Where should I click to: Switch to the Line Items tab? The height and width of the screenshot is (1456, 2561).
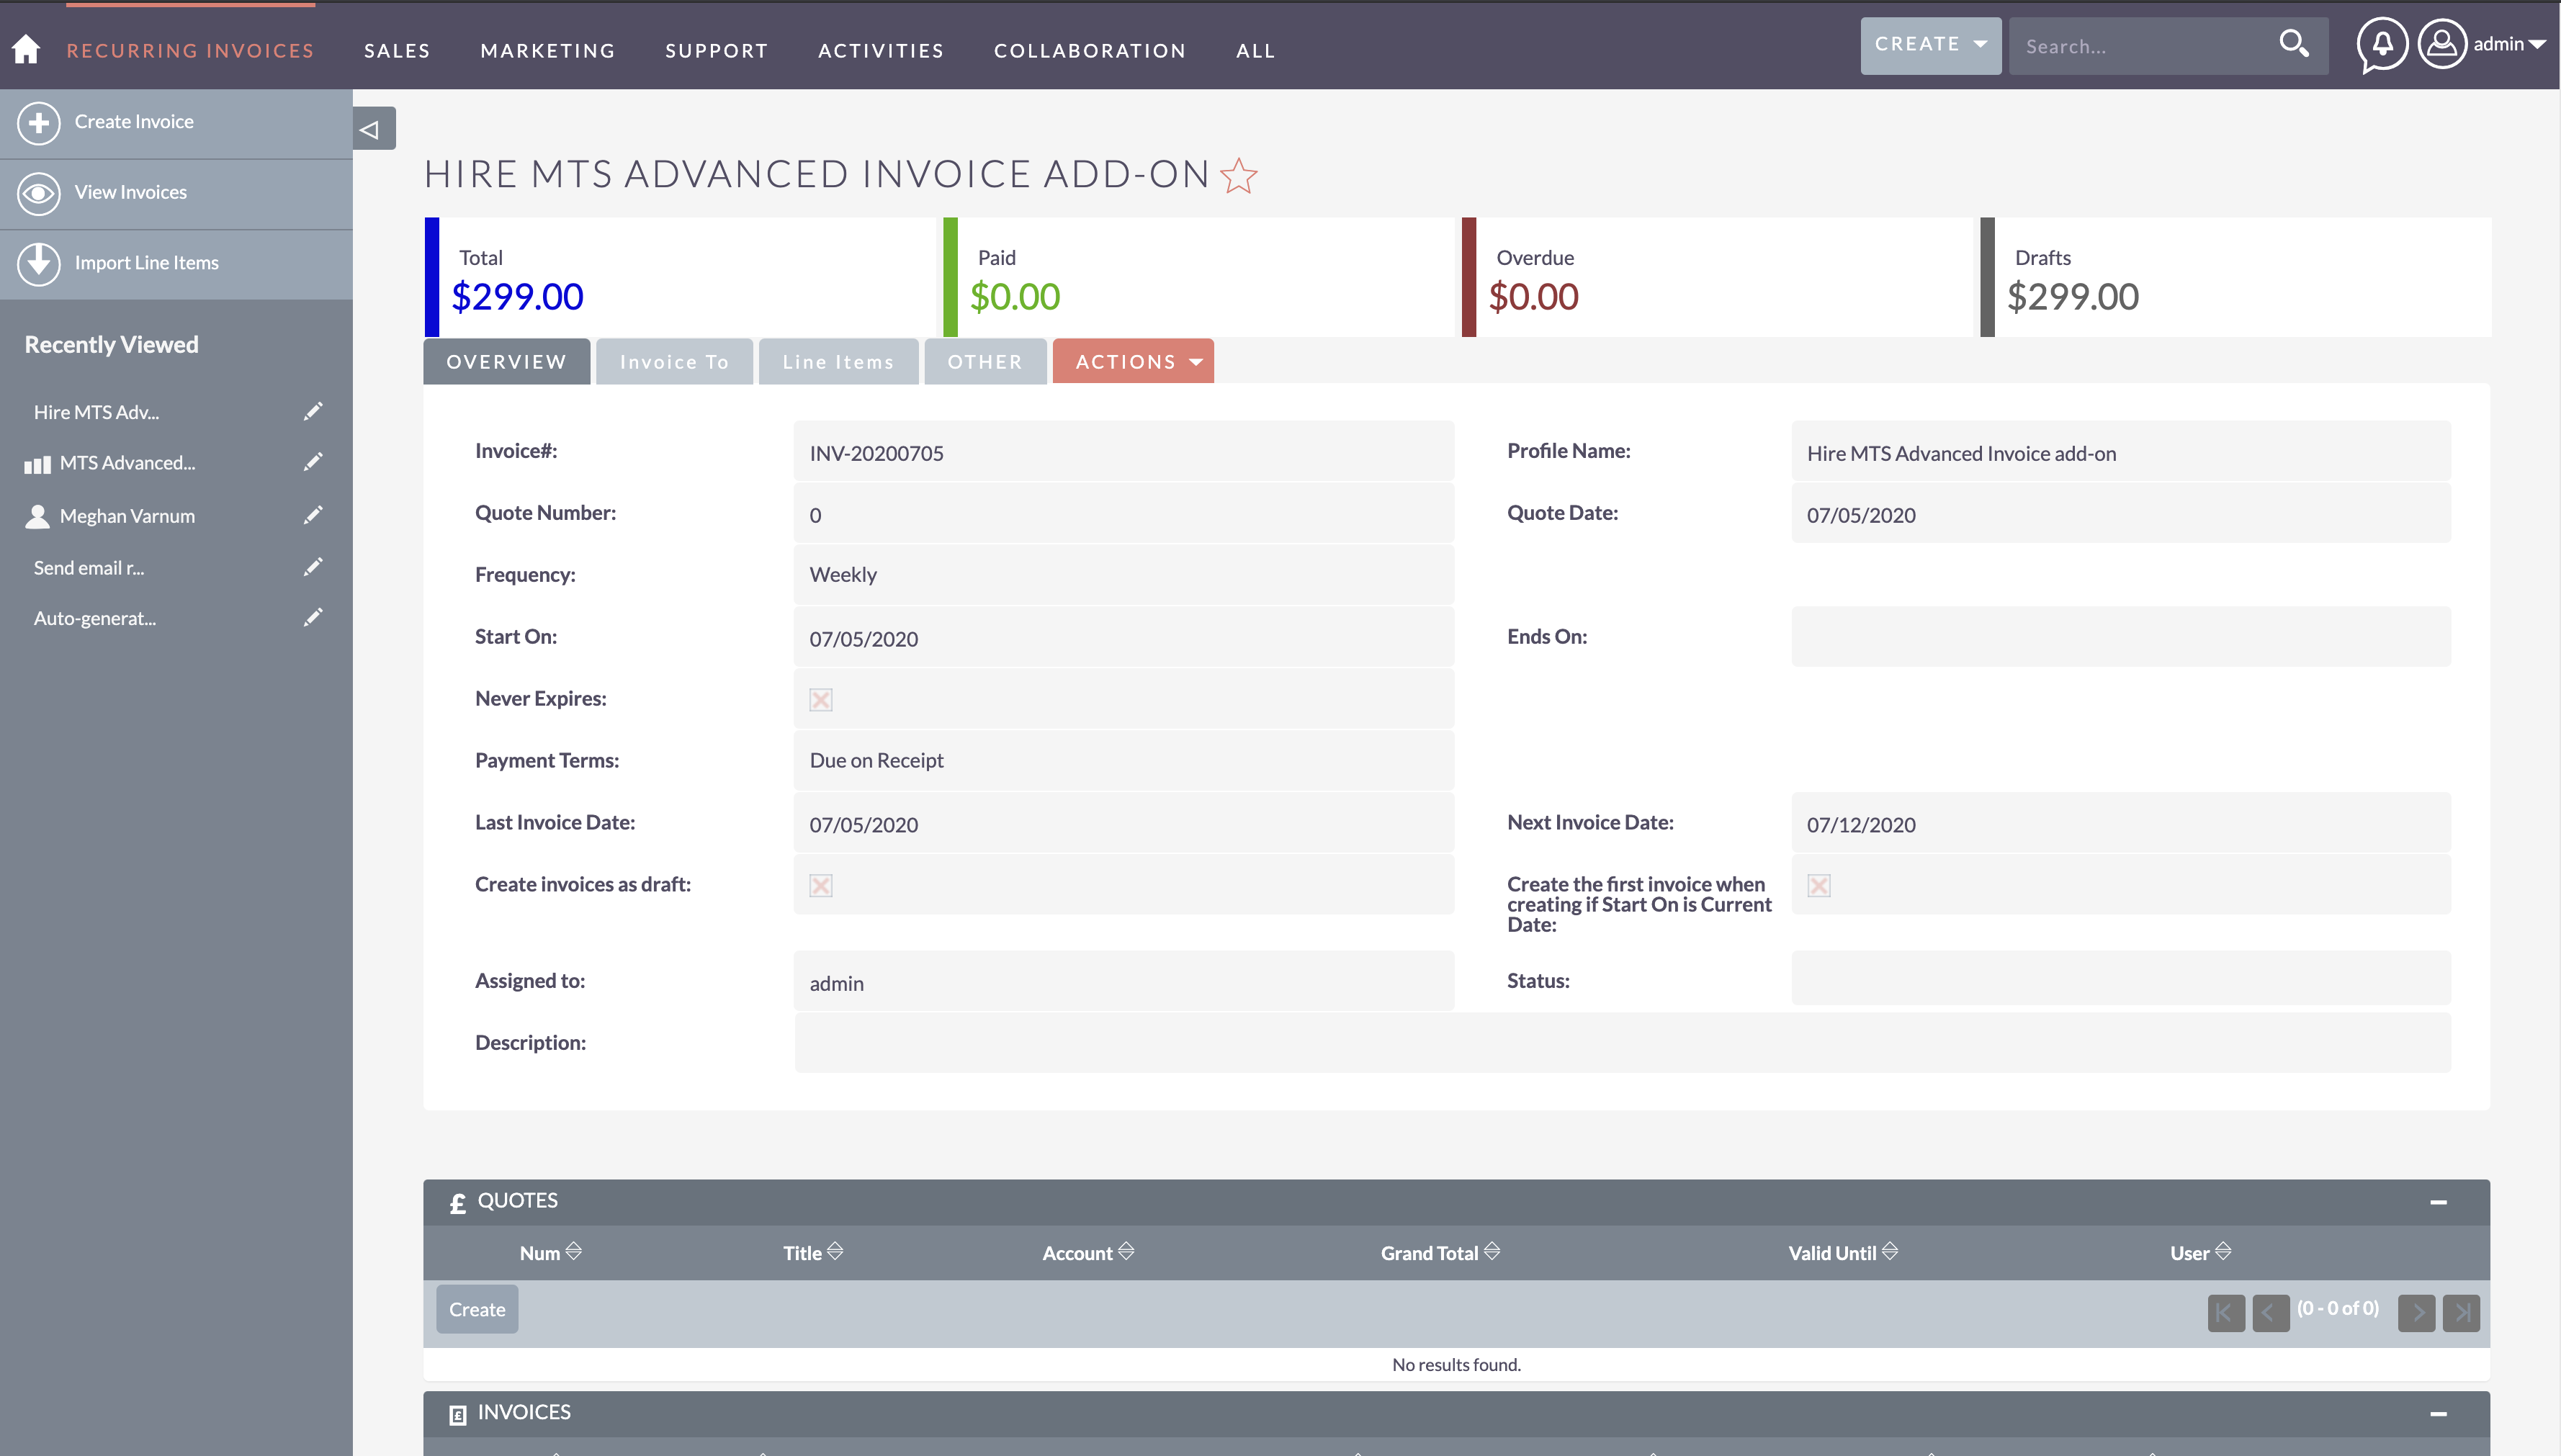[x=839, y=362]
